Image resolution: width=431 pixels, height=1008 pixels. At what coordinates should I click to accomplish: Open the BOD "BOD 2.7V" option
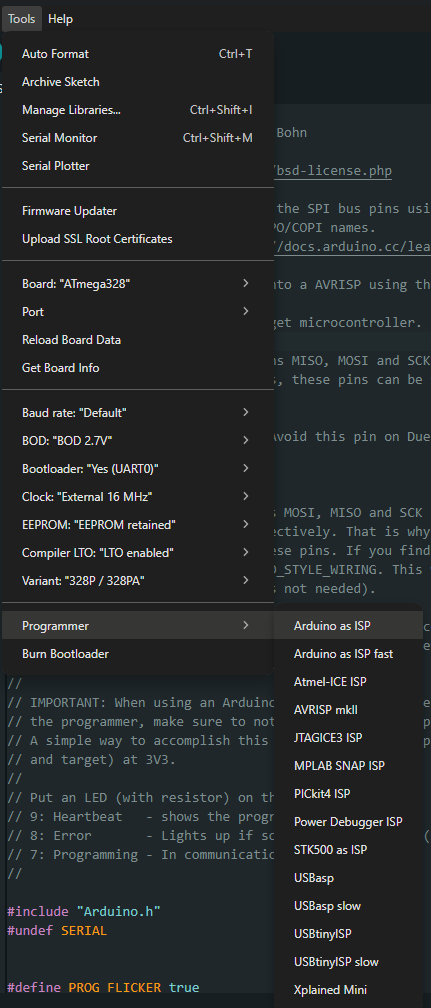tap(138, 440)
